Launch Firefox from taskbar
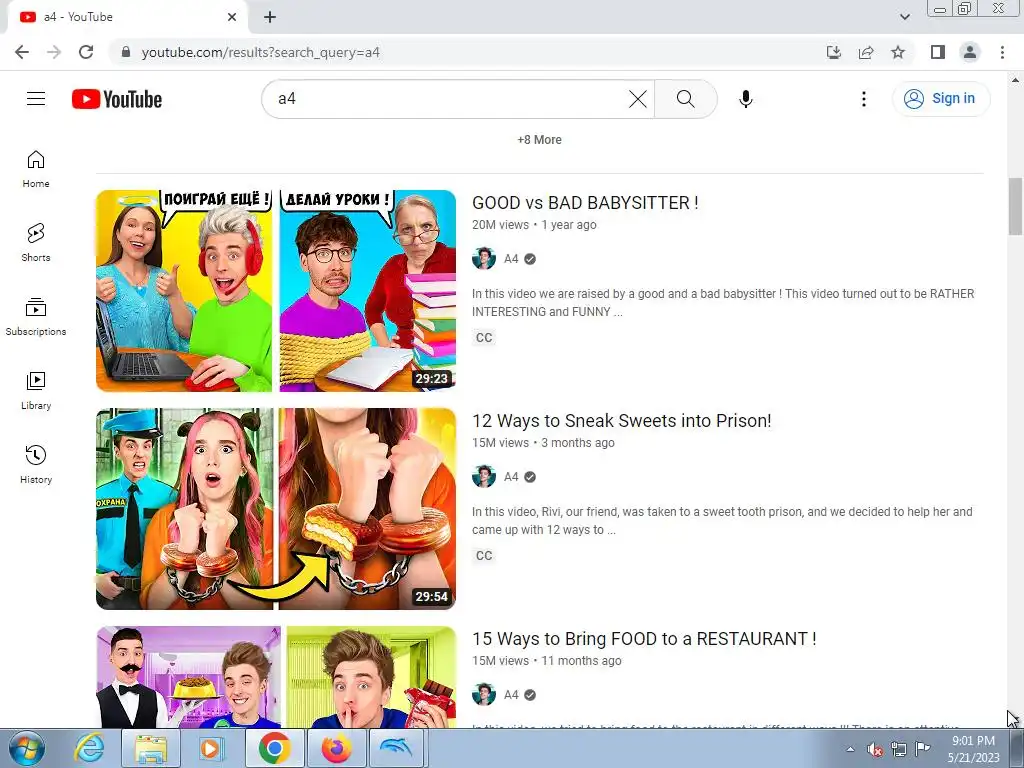Screen dimensions: 1024x768 pos(336,748)
